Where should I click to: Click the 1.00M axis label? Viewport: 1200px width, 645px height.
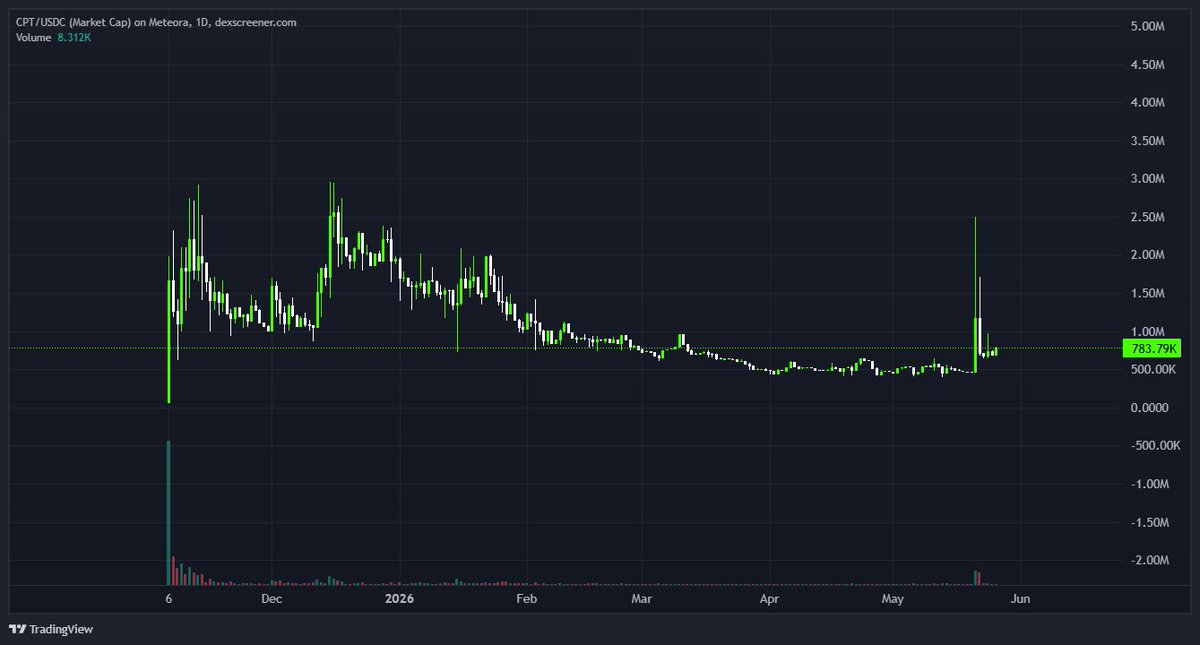click(1148, 331)
